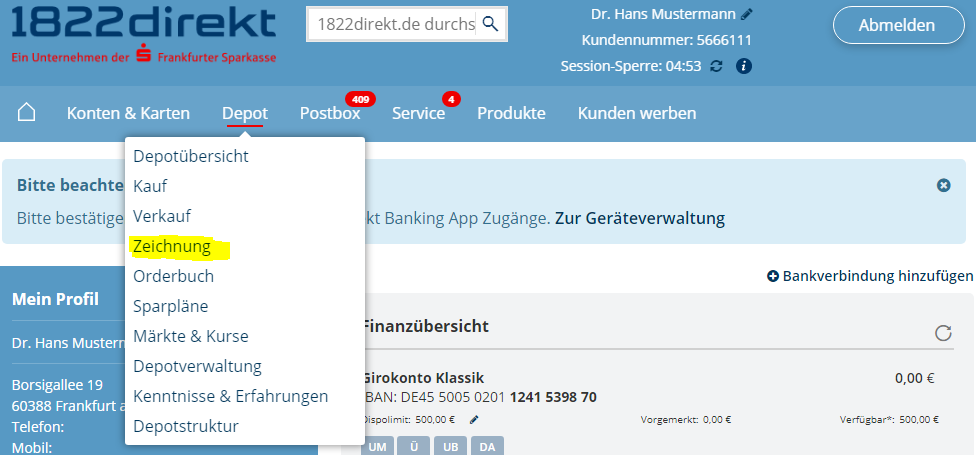Viewport: 976px width, 455px height.
Task: Open Konten & Karten menu
Action: (x=128, y=113)
